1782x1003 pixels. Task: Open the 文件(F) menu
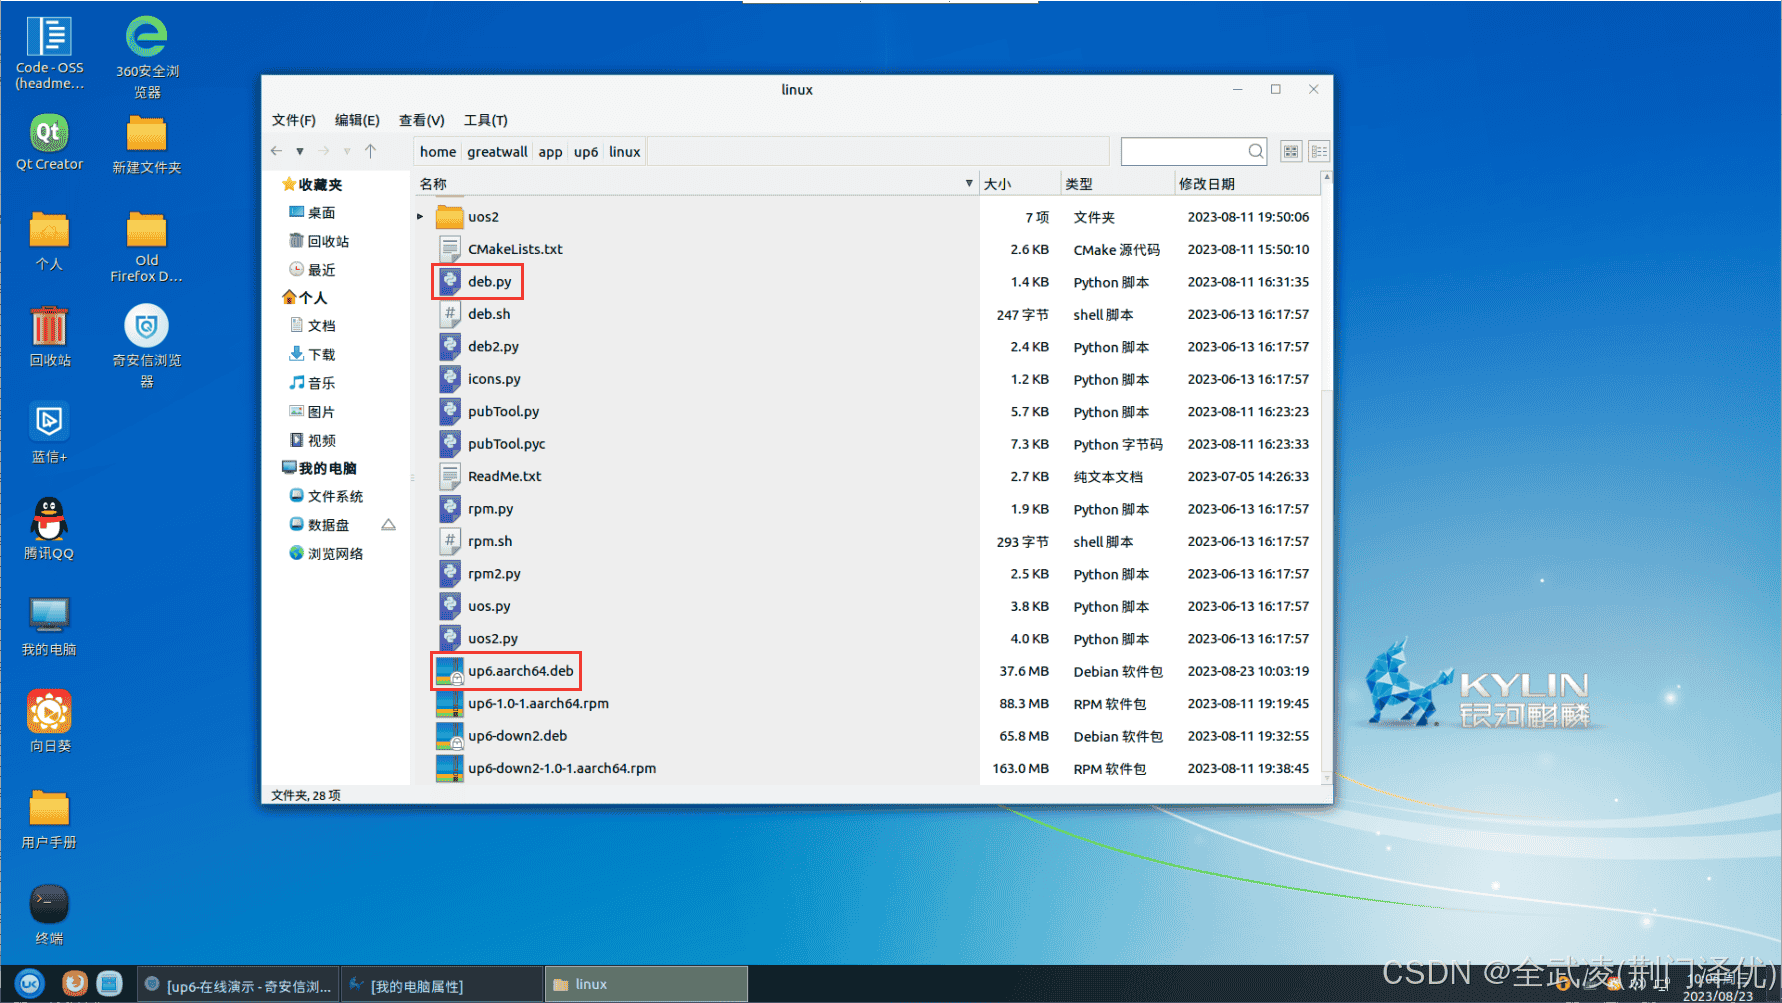click(x=293, y=120)
